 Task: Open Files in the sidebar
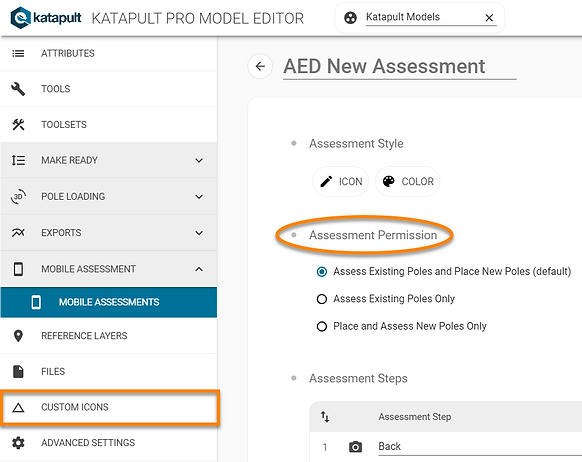109,371
